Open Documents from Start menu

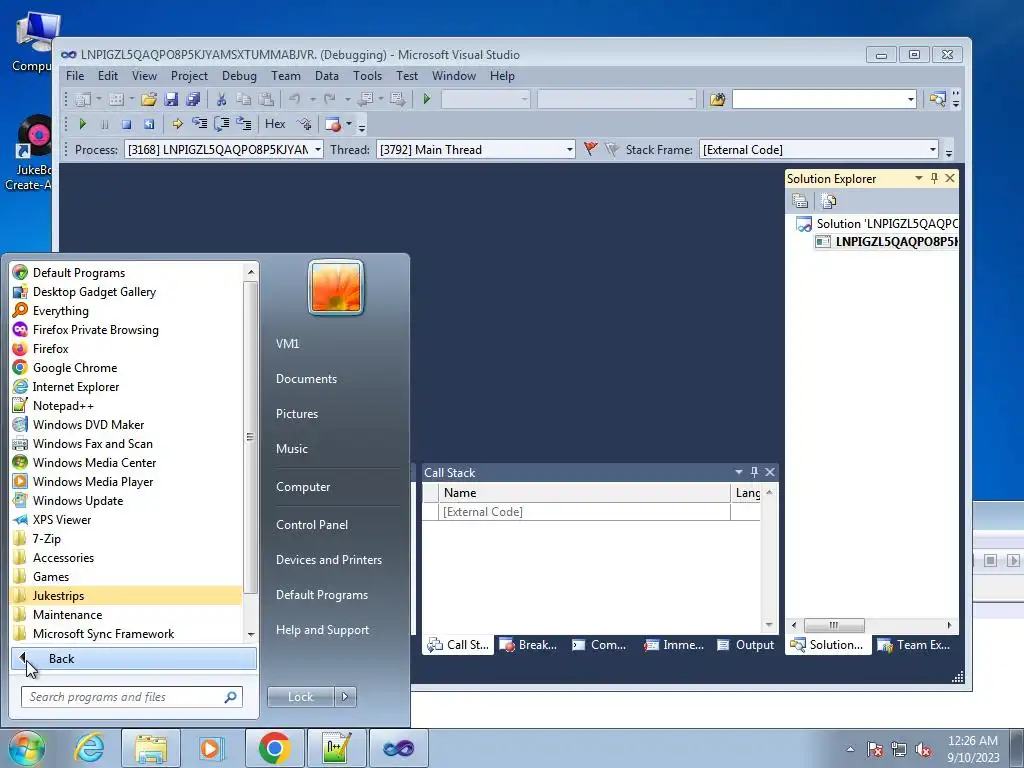(306, 379)
